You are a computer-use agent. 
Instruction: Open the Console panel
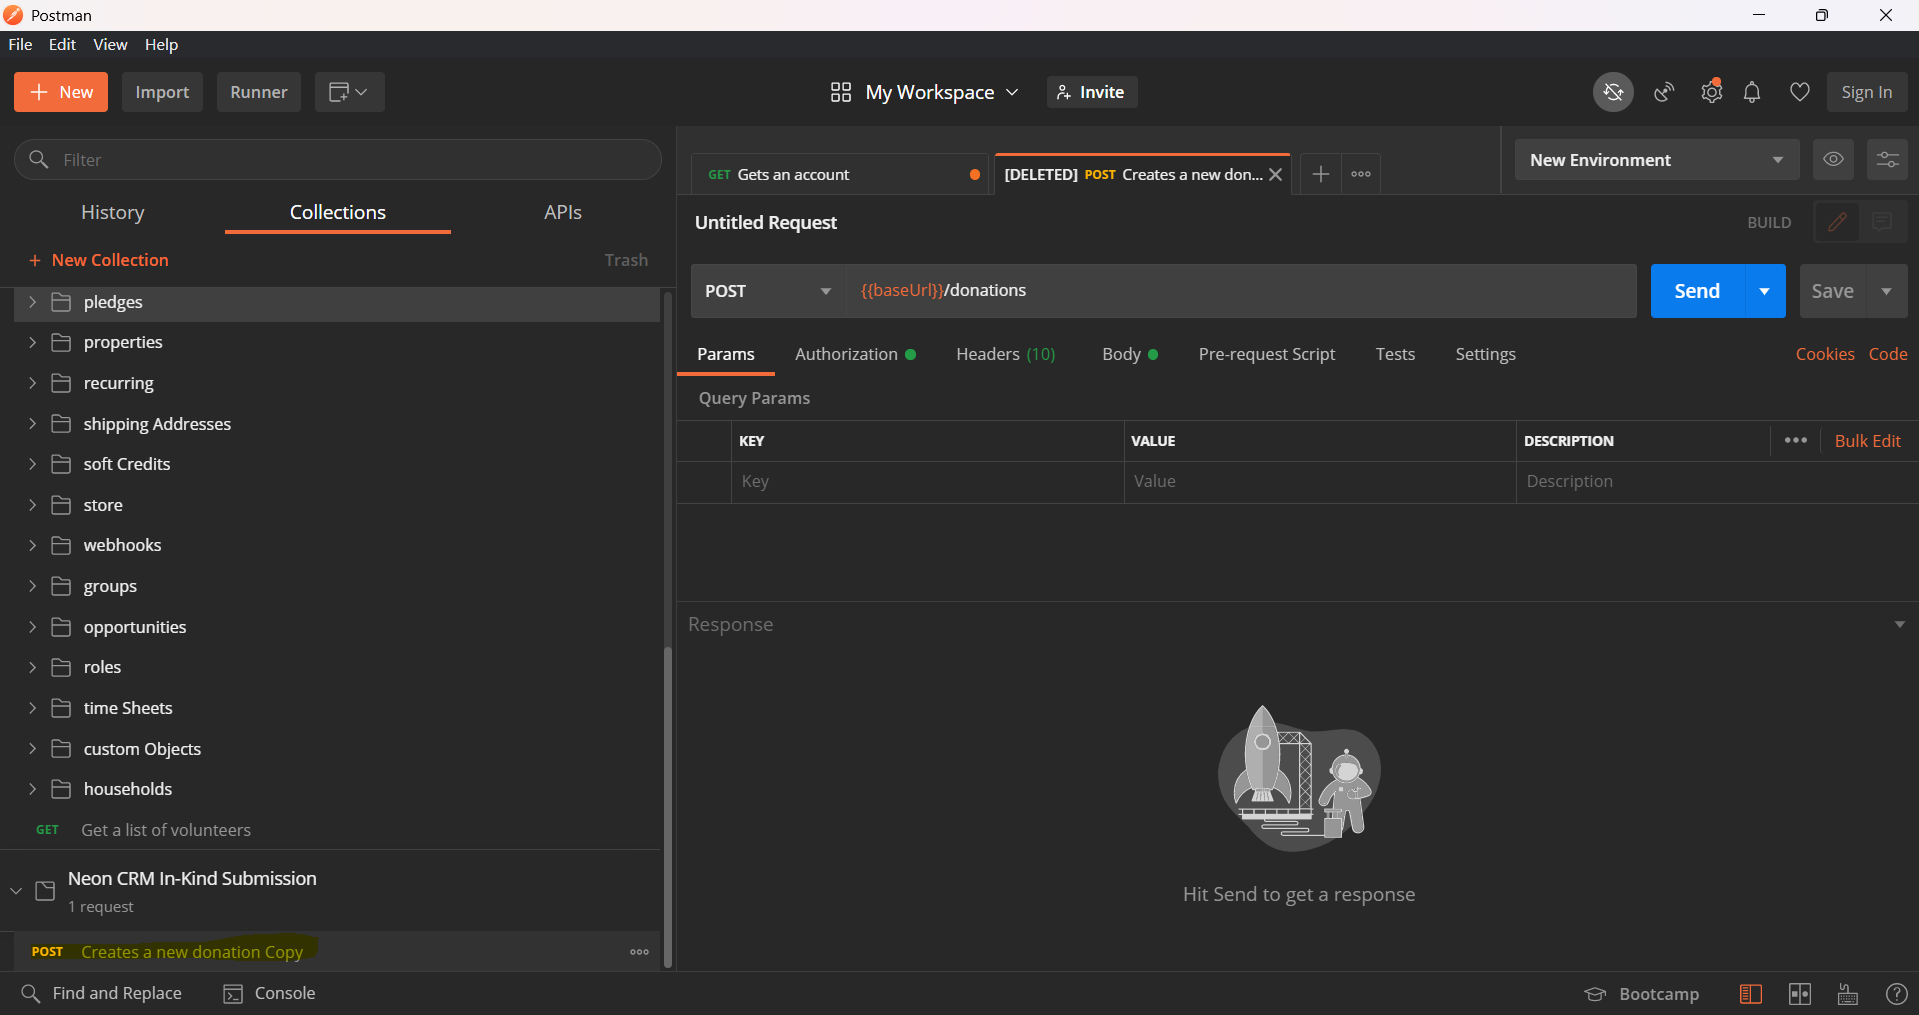tap(270, 993)
